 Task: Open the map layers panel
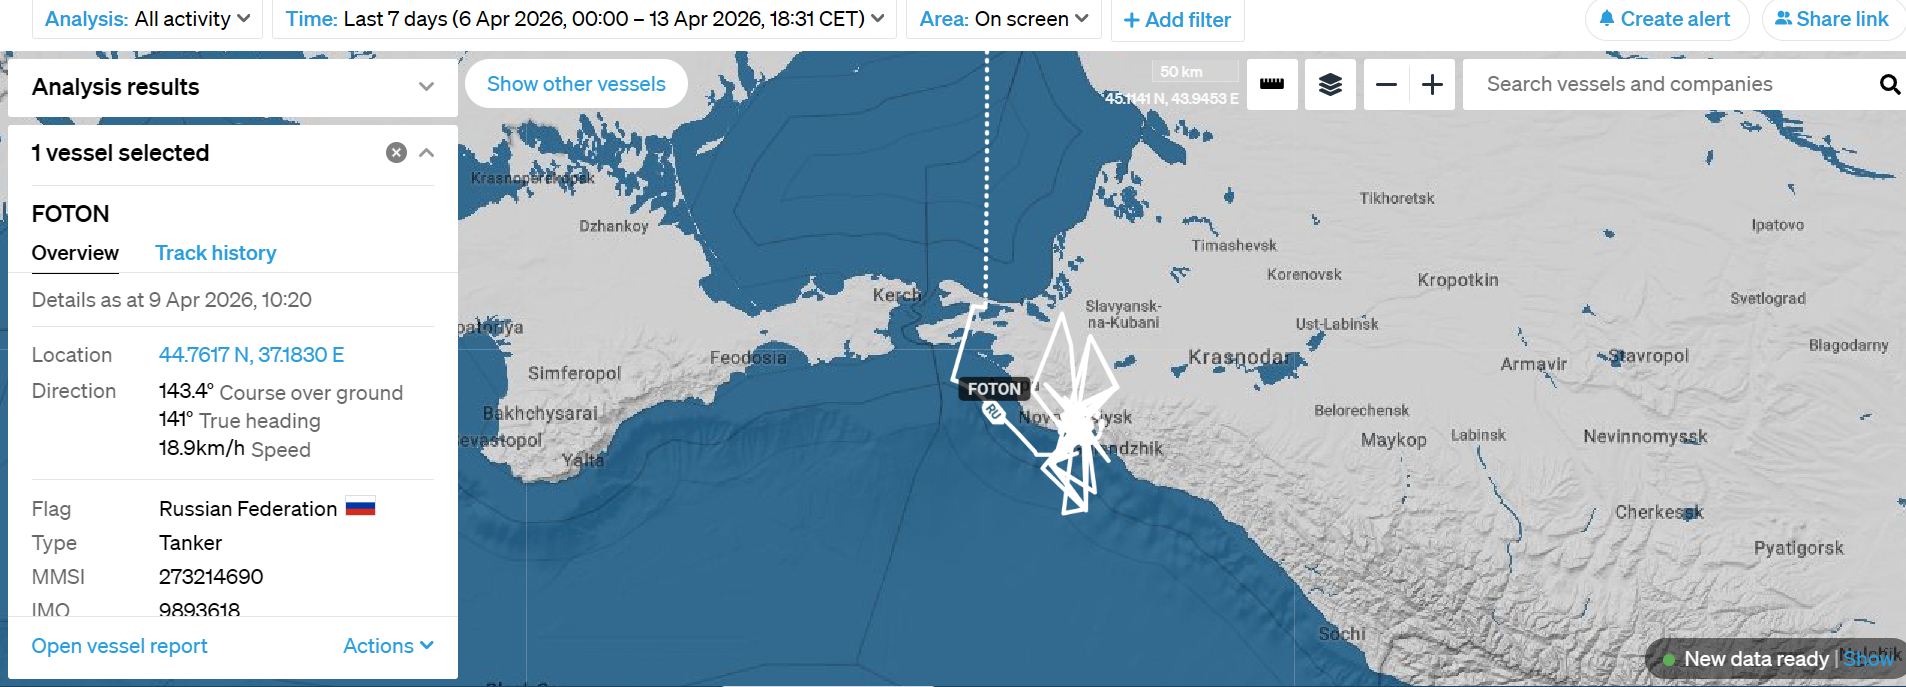coord(1330,84)
